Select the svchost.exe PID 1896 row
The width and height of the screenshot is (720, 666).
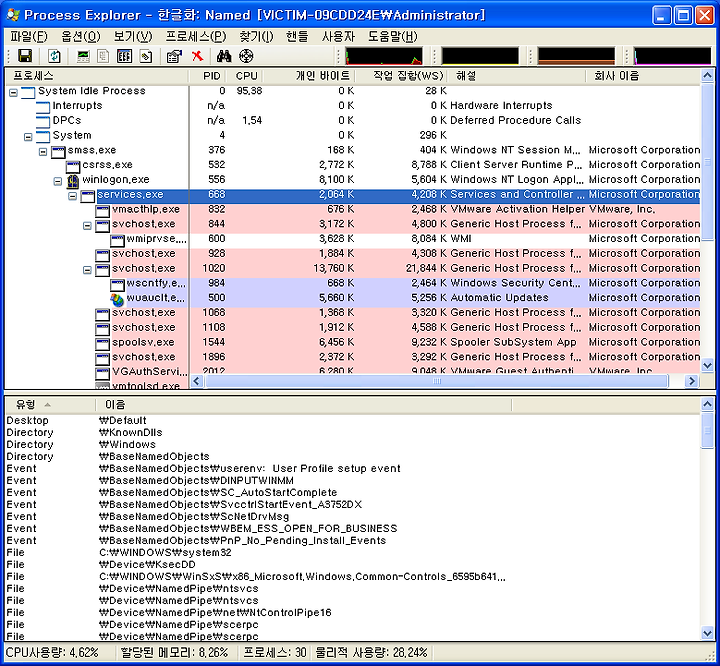pos(353,358)
